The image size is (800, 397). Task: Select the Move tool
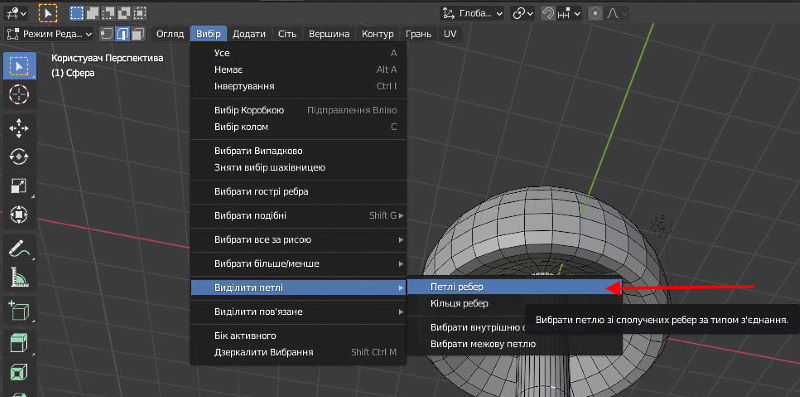pos(19,128)
